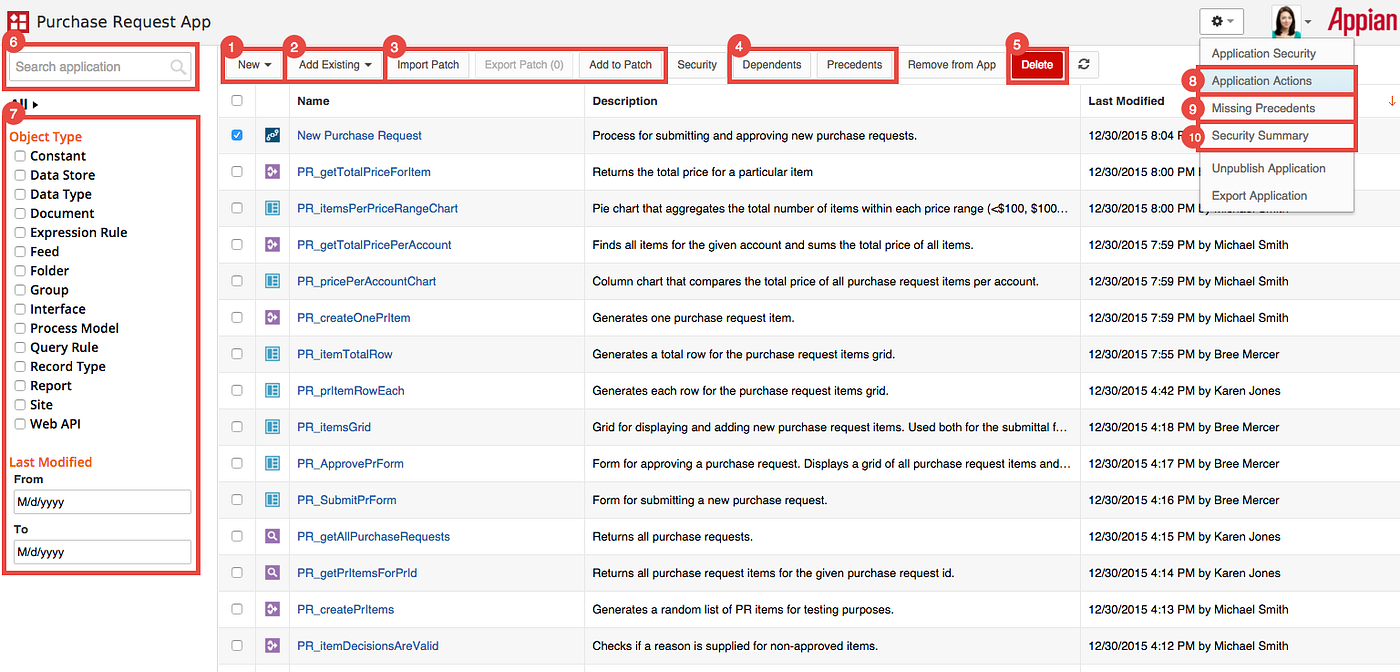1400x672 pixels.
Task: Click the Security button in the toolbar
Action: (697, 65)
